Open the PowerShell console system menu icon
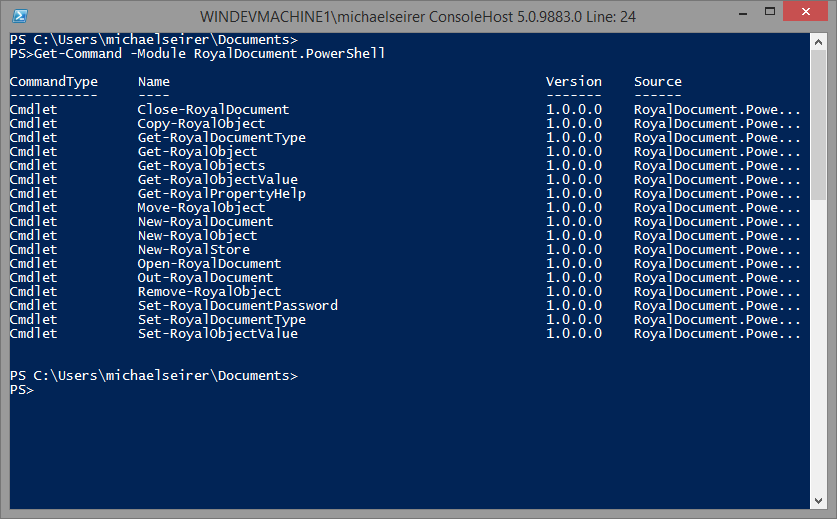 [19, 16]
